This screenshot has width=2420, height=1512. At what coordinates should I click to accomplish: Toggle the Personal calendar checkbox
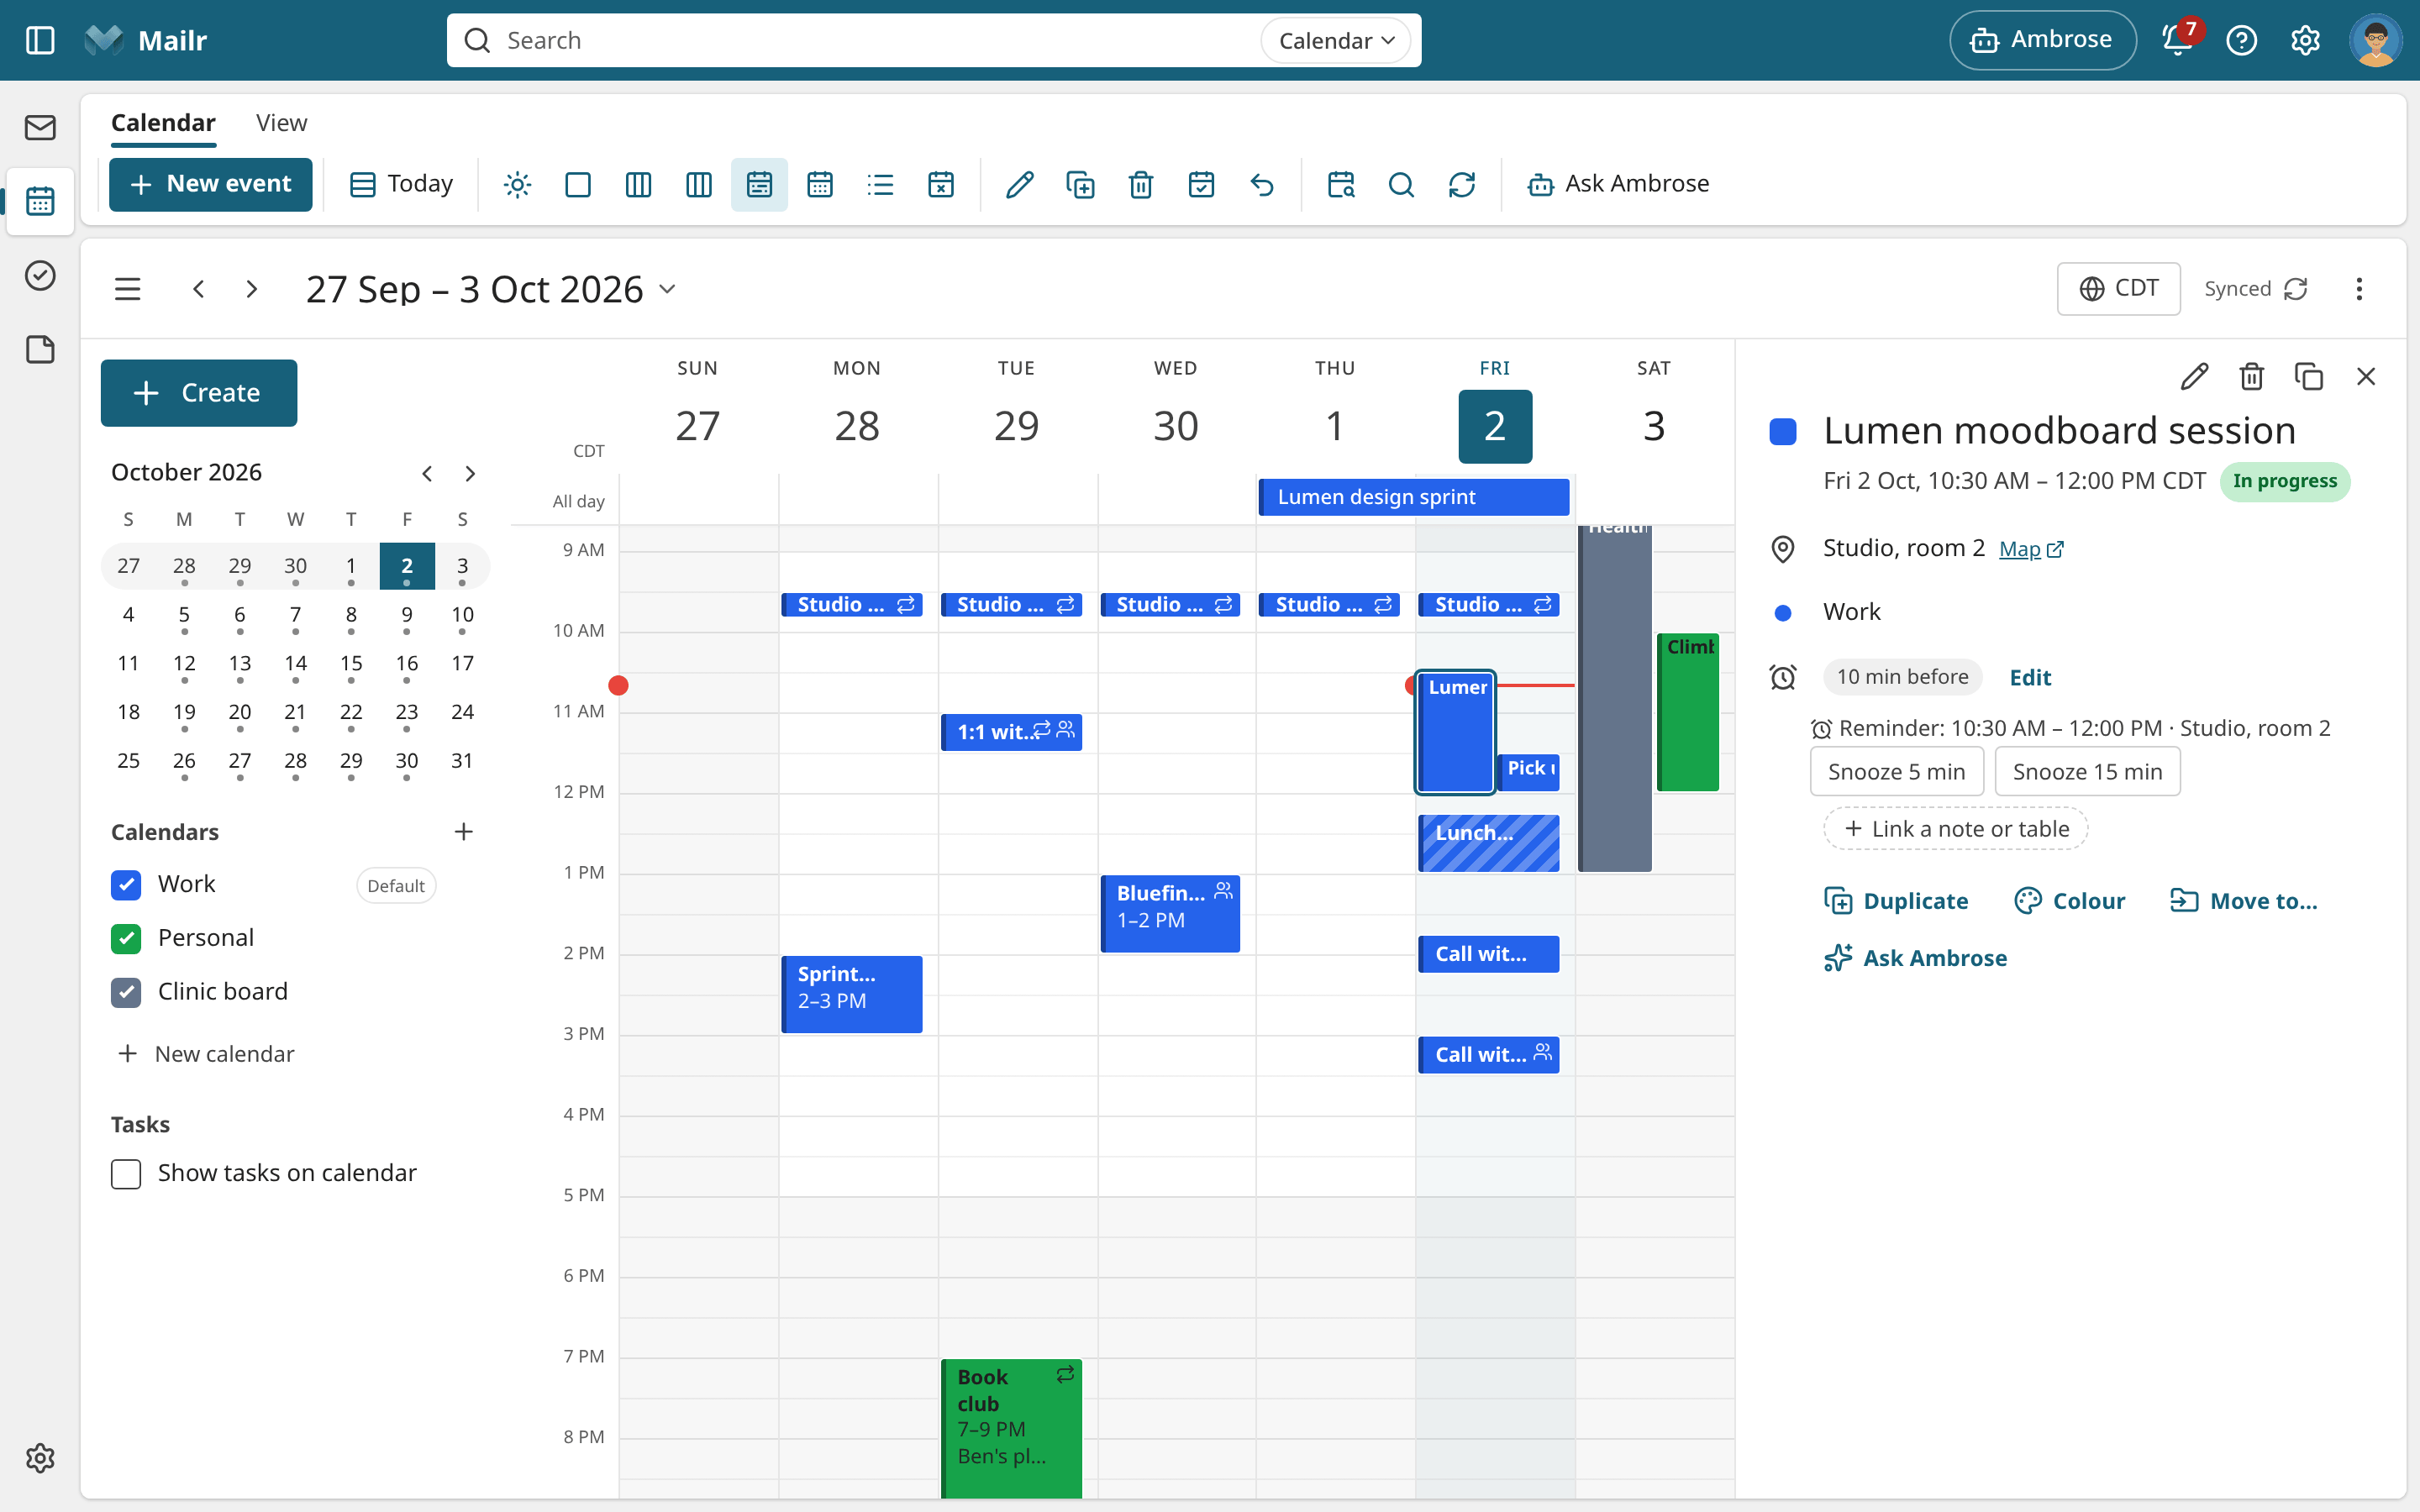click(126, 938)
